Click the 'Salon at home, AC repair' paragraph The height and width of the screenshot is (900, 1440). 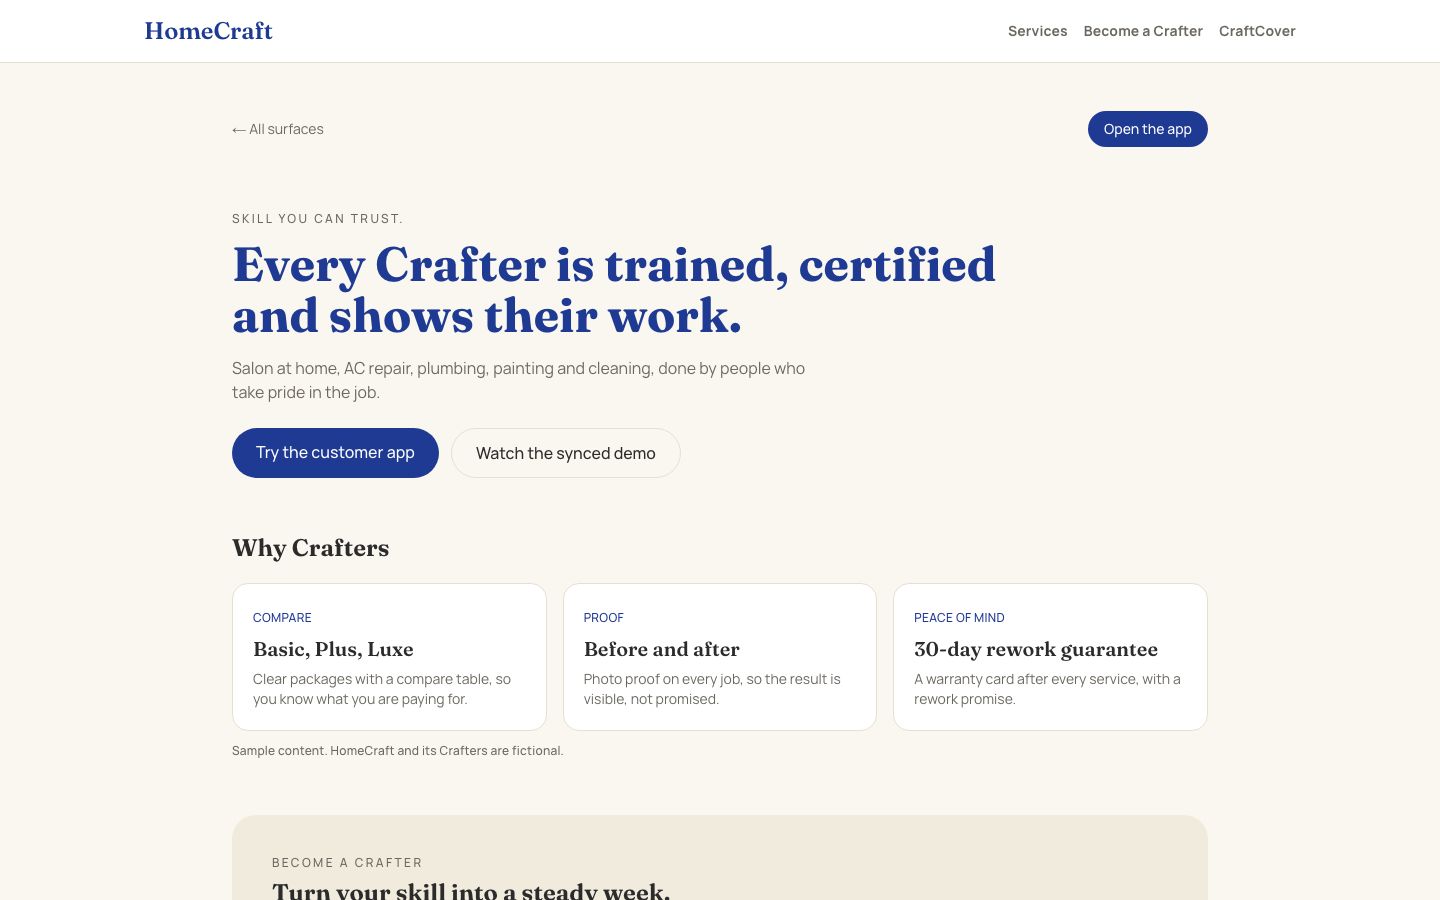[518, 380]
